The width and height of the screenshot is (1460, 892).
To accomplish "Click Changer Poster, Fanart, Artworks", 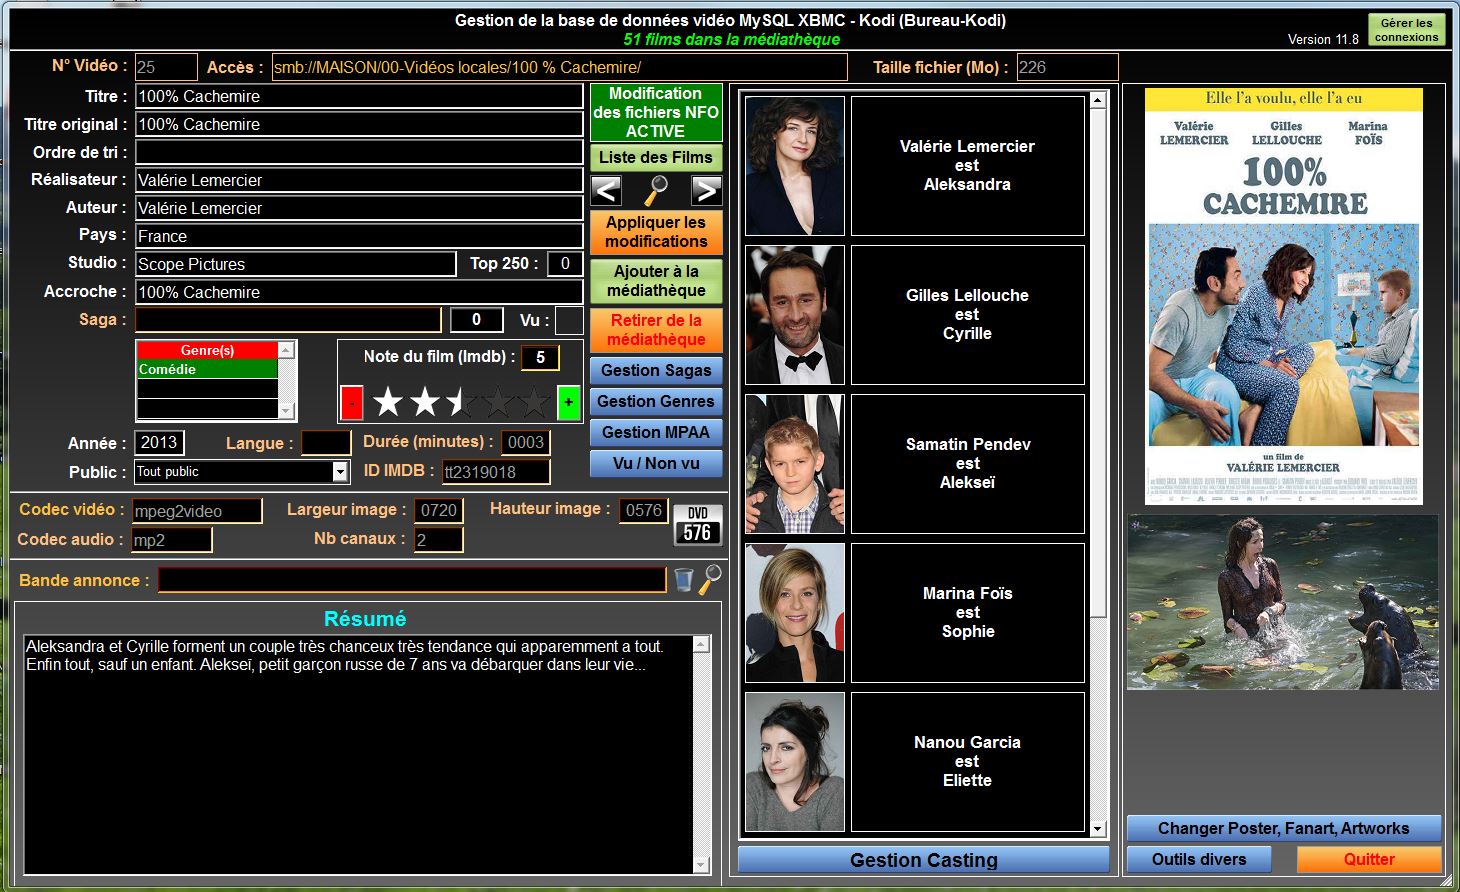I will (x=1284, y=828).
